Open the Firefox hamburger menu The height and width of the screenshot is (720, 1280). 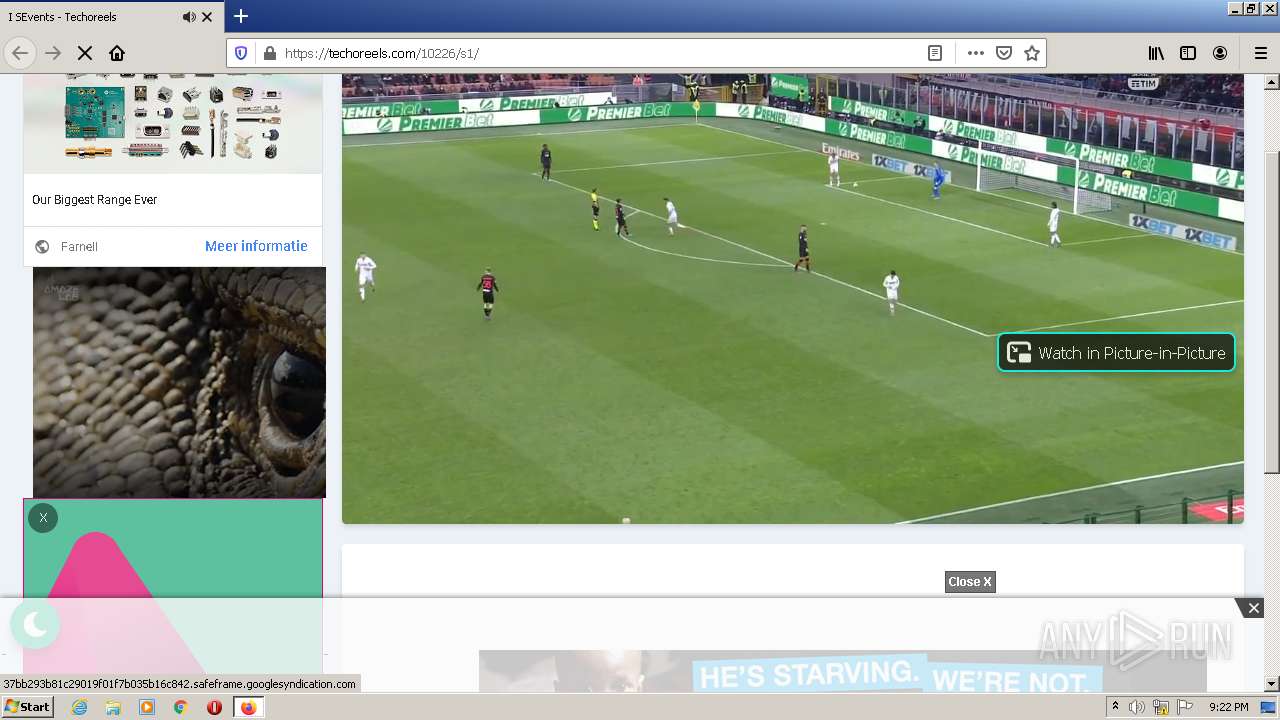click(1260, 53)
